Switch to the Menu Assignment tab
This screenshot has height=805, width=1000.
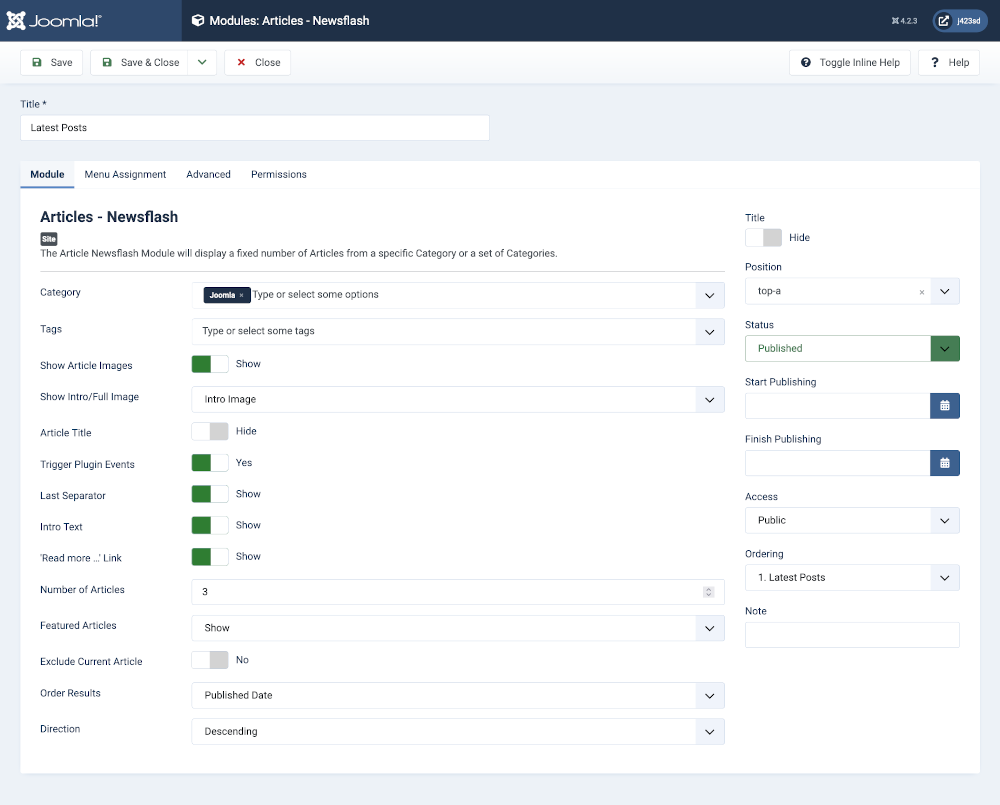point(124,174)
